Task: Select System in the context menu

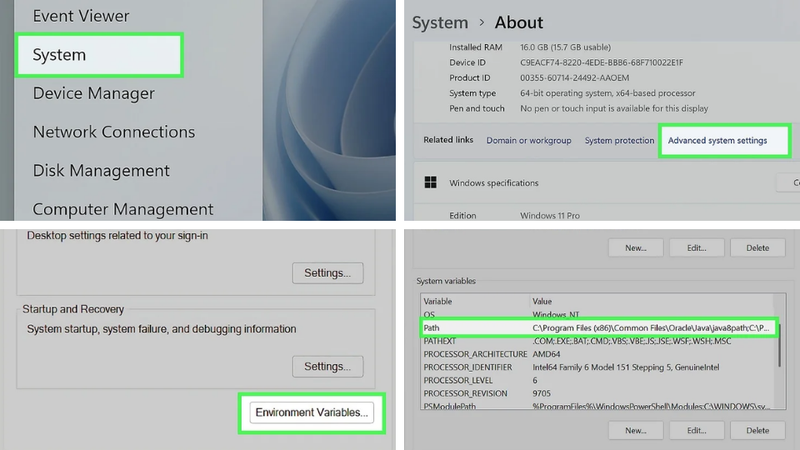Action: pyautogui.click(x=99, y=55)
